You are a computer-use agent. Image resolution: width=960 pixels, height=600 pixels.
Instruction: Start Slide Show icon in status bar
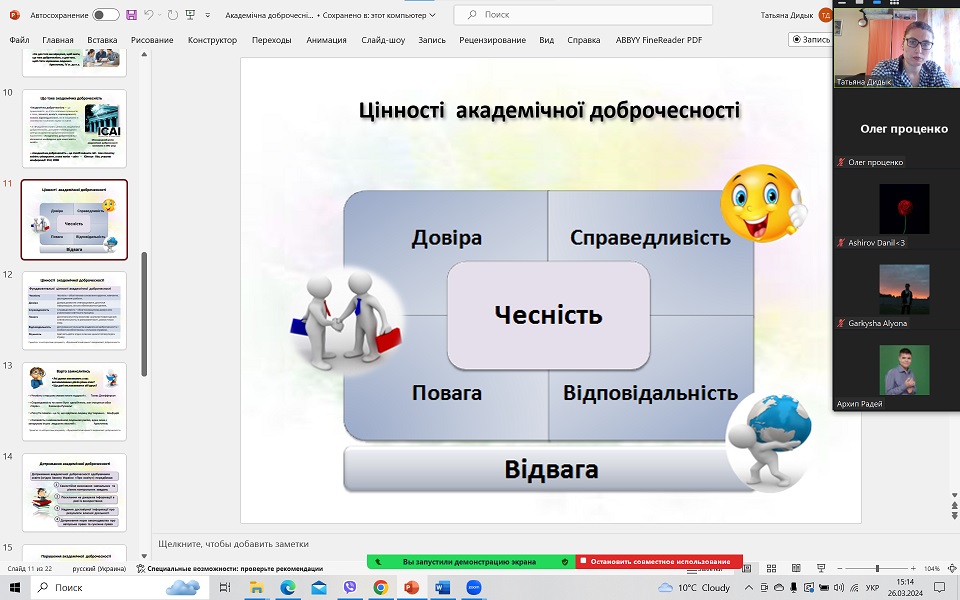821,569
